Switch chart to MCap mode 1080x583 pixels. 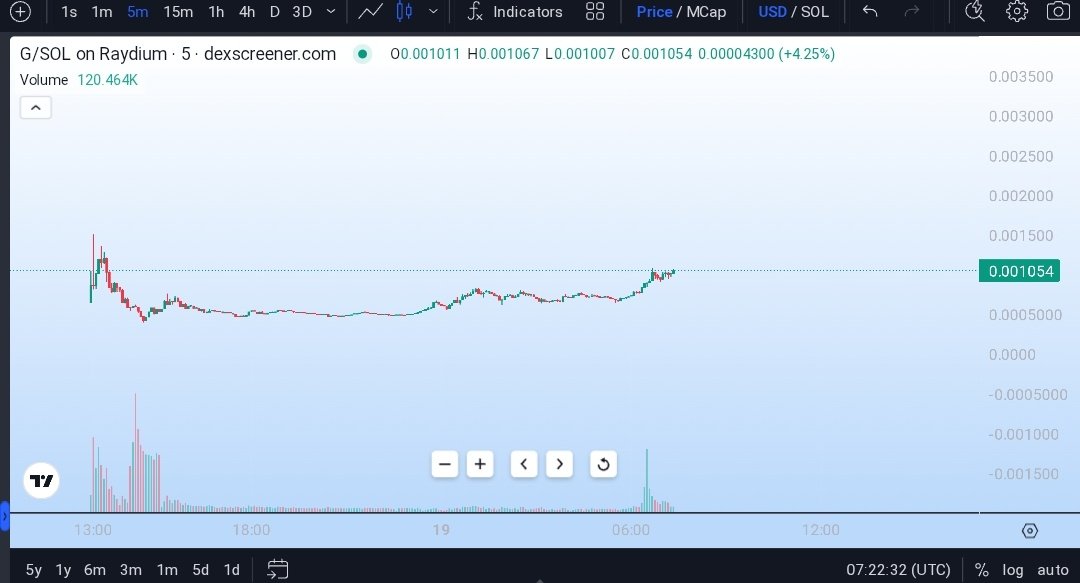706,12
